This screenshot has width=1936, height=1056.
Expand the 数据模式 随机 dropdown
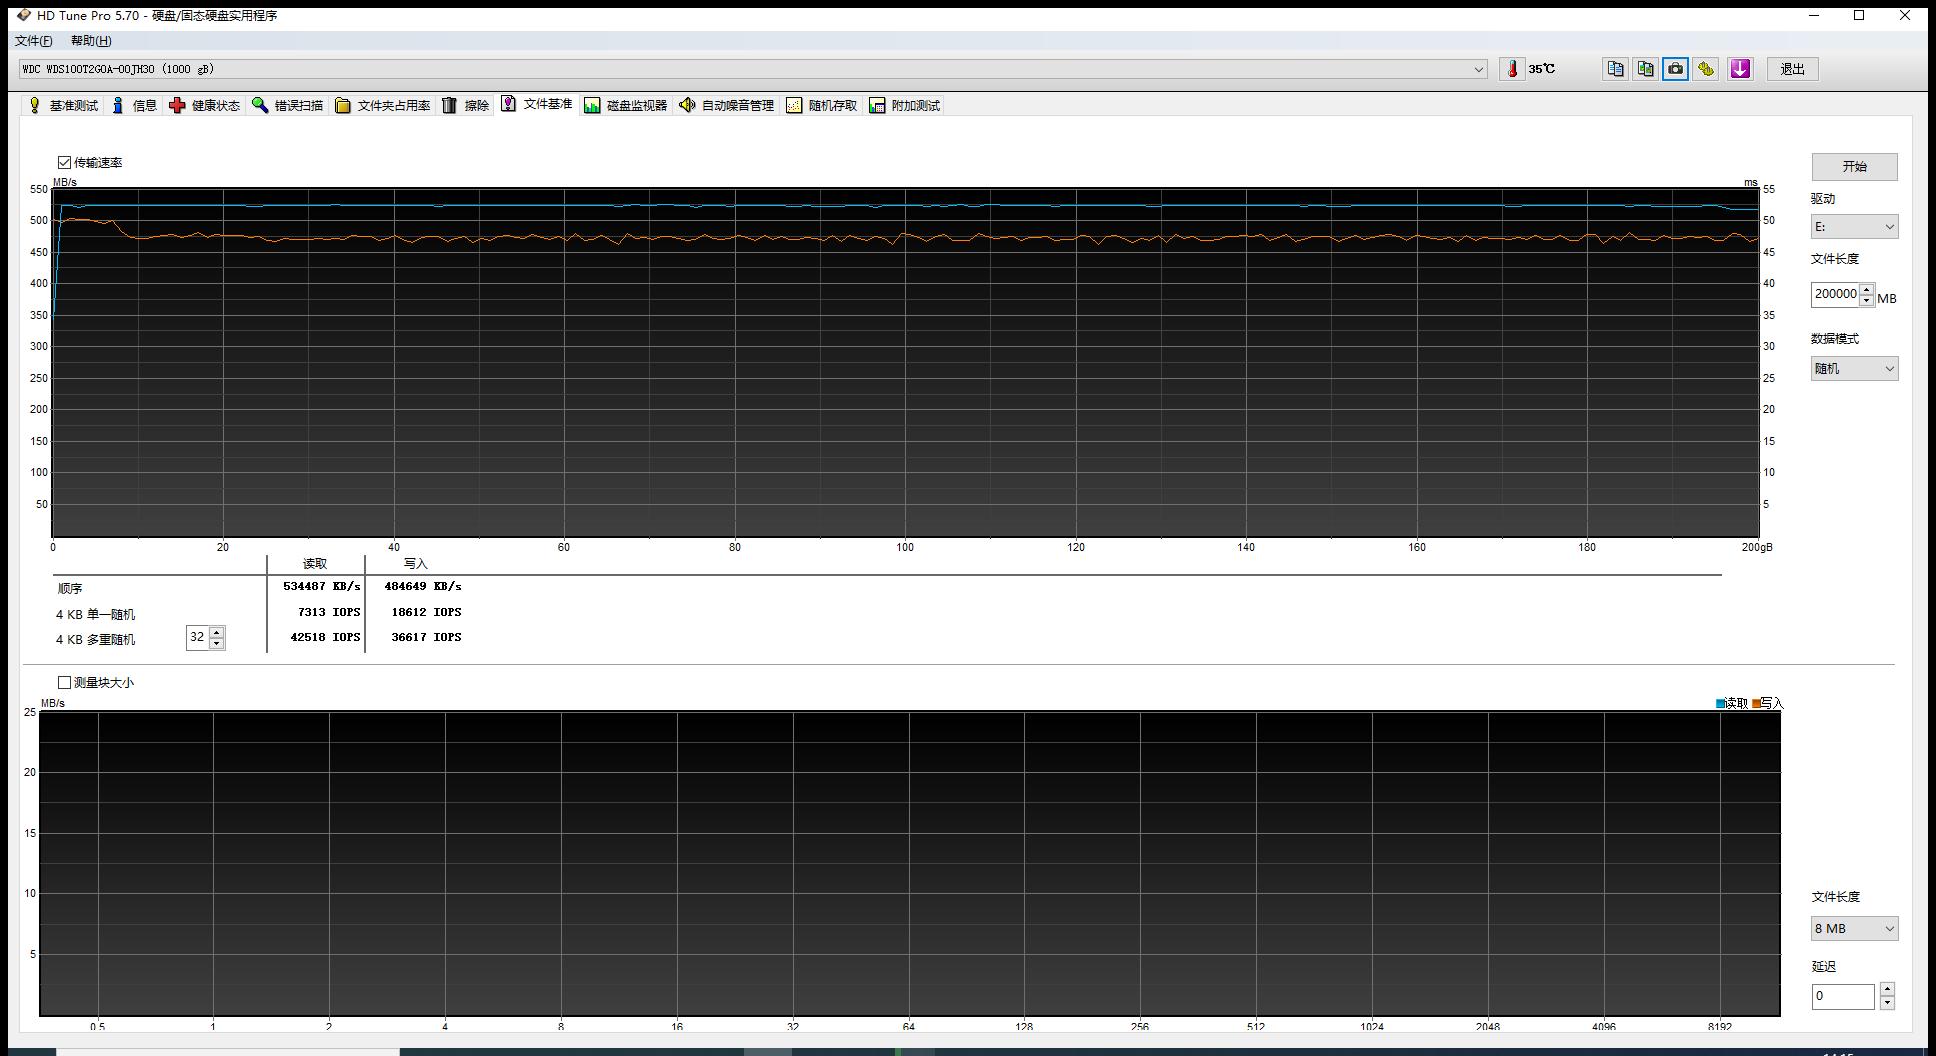pyautogui.click(x=1854, y=369)
